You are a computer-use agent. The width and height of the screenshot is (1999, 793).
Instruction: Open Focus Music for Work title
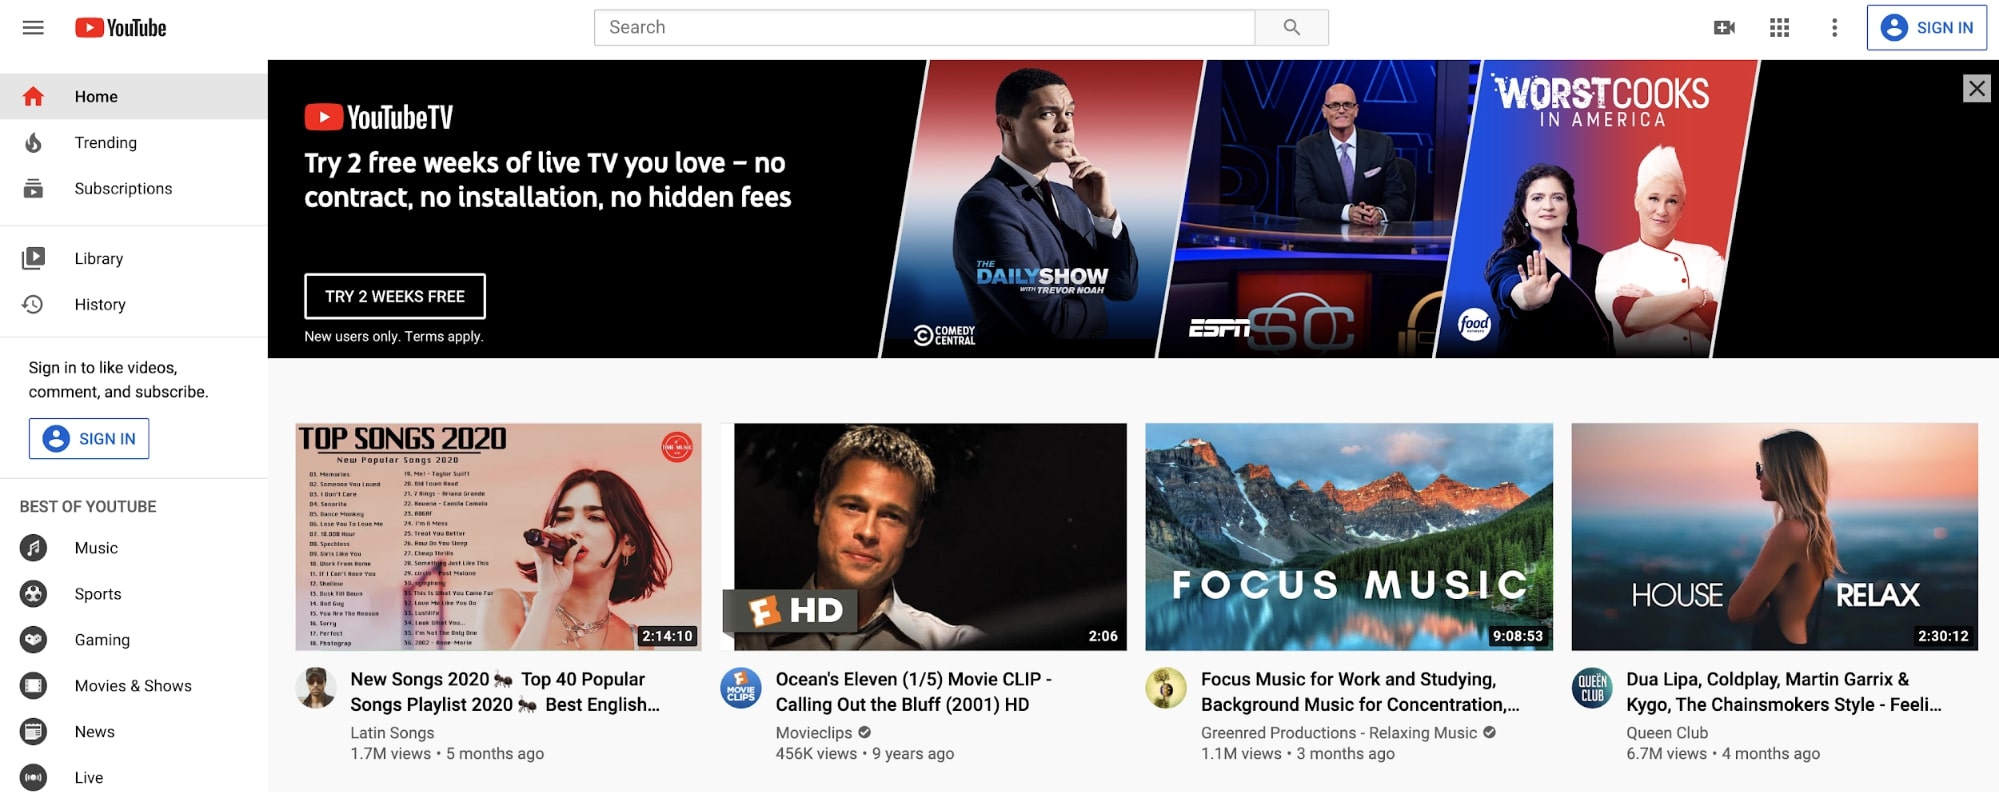point(1360,692)
